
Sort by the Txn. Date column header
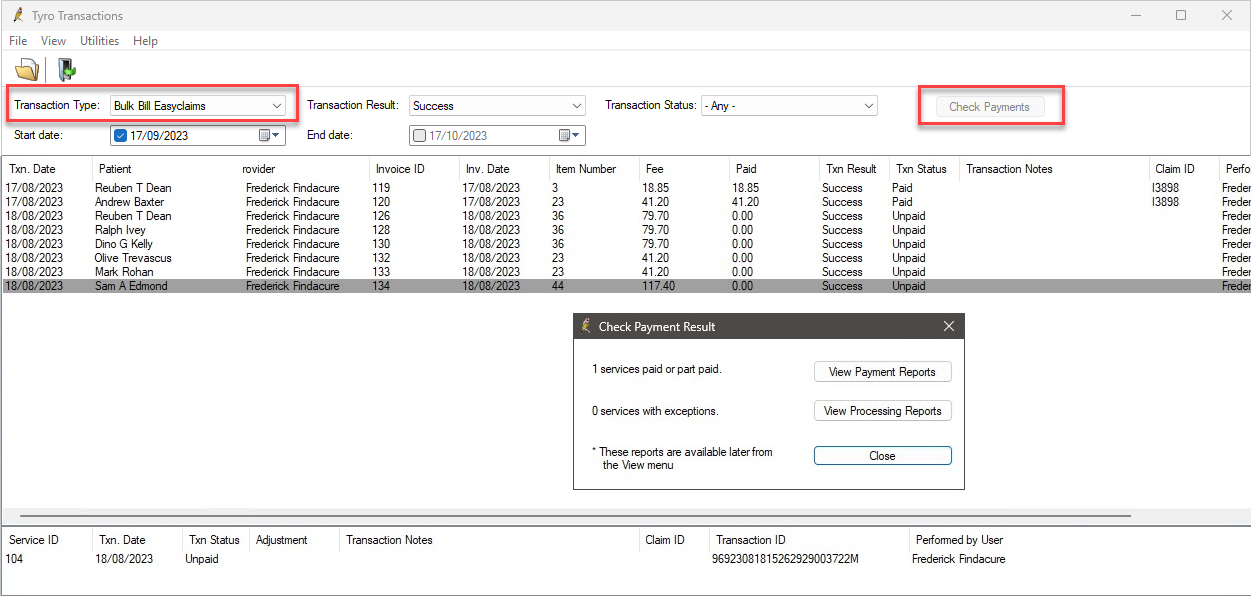click(47, 169)
